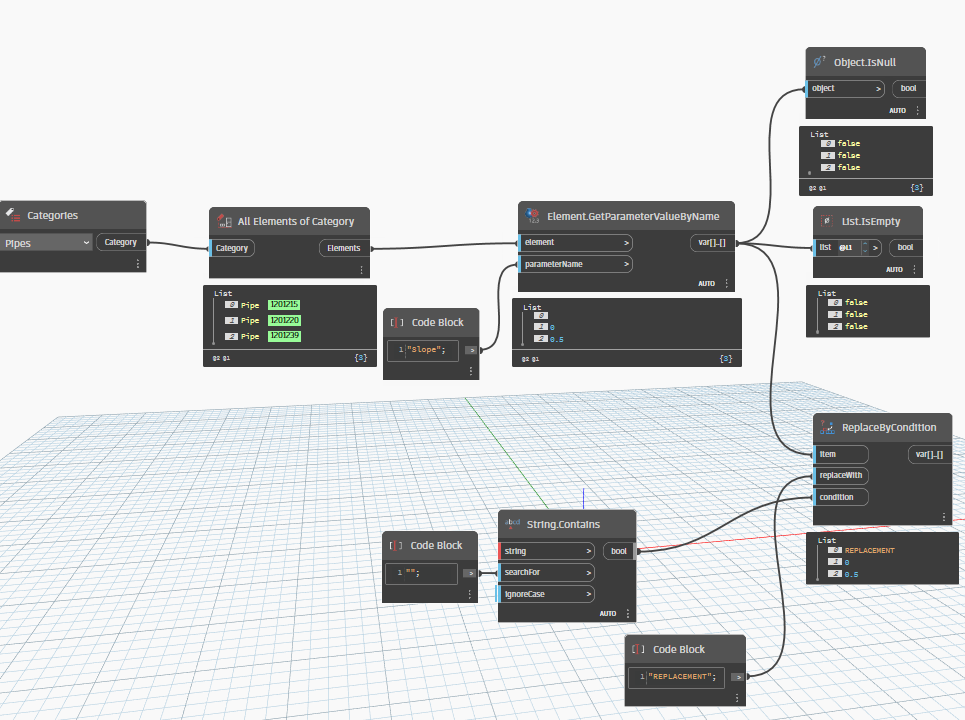Open Element.GetParameterValueByName options dots
Viewport: 965px width, 720px height.
point(727,283)
